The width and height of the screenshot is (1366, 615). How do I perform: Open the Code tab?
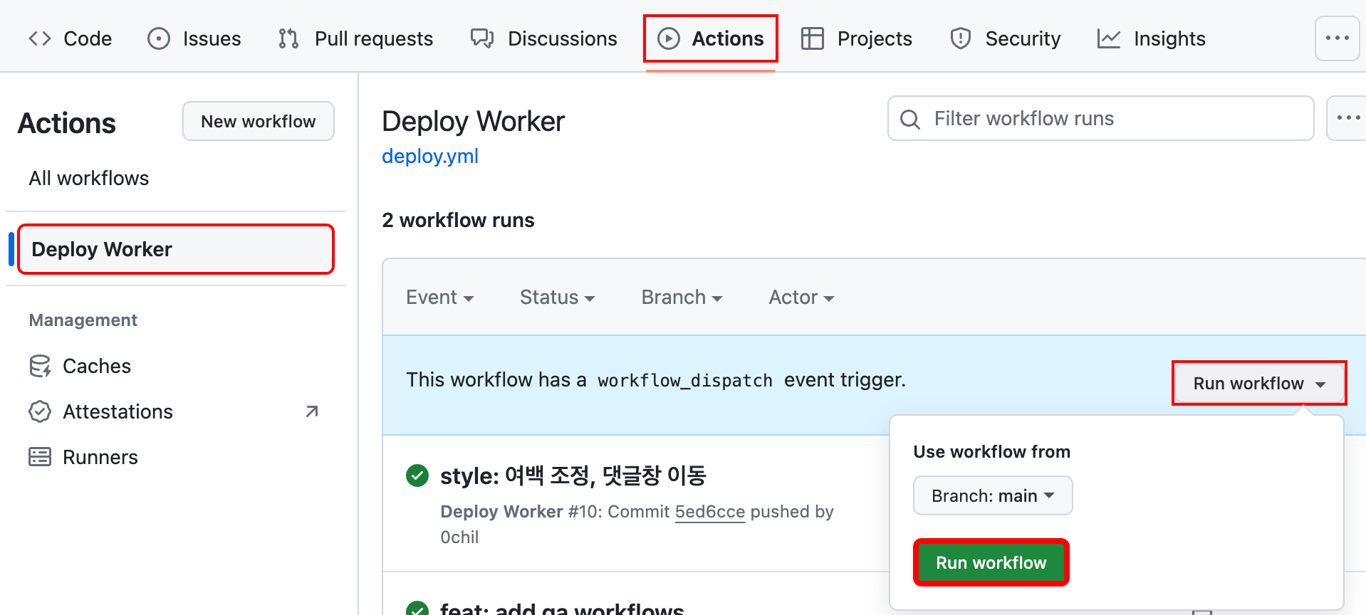point(70,38)
